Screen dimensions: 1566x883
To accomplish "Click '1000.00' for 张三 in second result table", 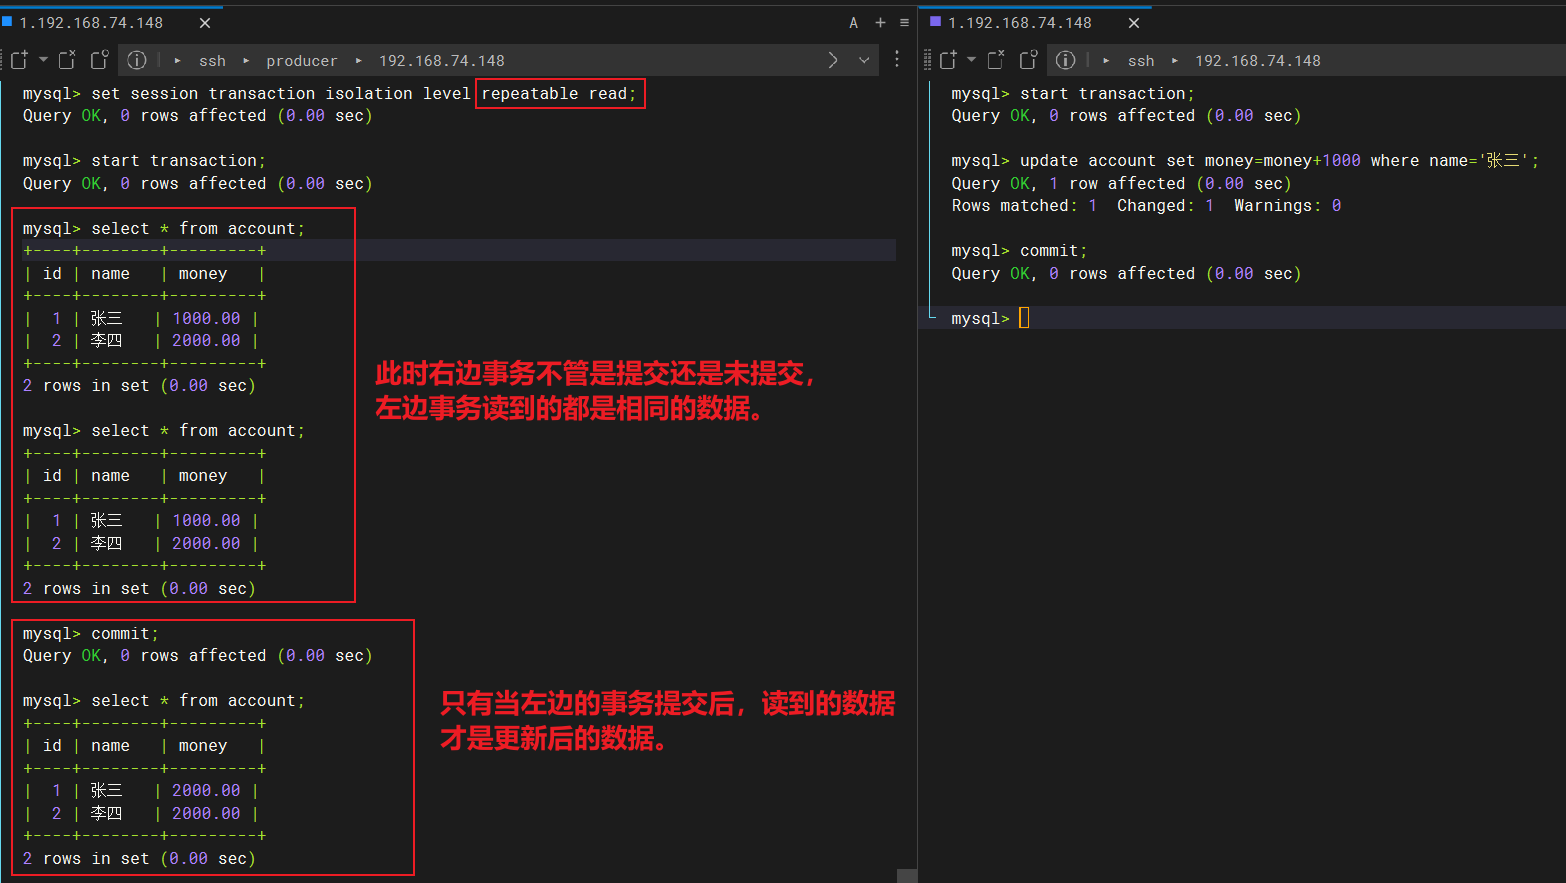I will (206, 521).
